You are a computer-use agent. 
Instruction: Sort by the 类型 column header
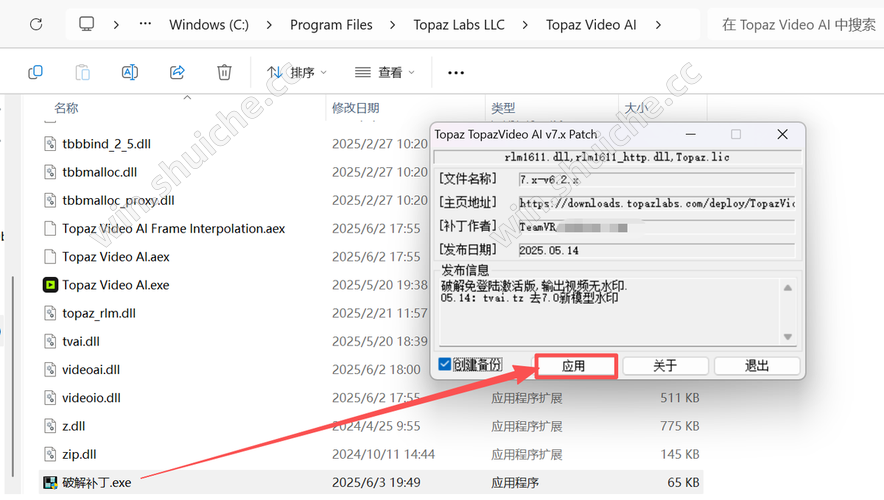point(503,108)
